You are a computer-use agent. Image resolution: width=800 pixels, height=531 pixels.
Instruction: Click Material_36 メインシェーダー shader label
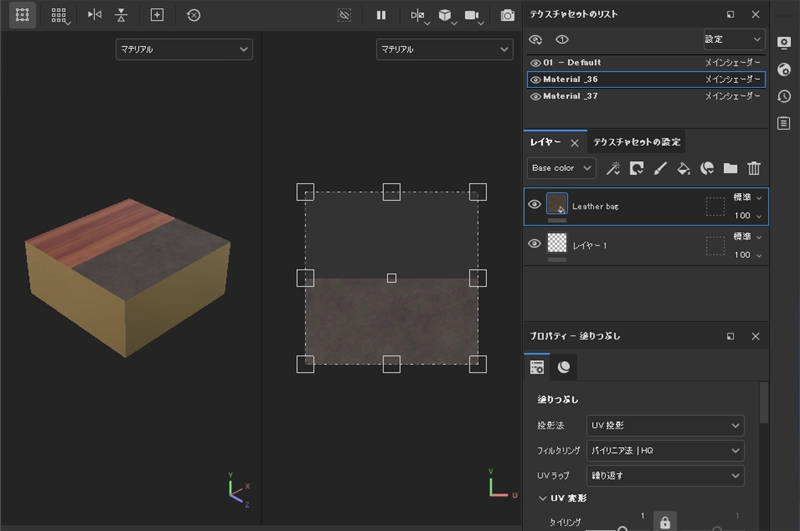[x=733, y=80]
